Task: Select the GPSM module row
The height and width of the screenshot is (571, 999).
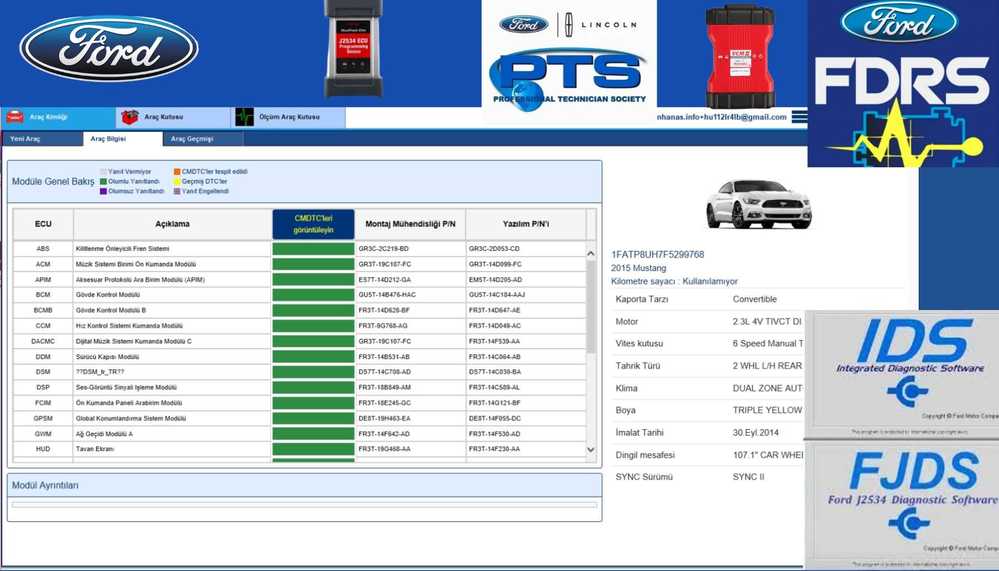Action: [299, 419]
